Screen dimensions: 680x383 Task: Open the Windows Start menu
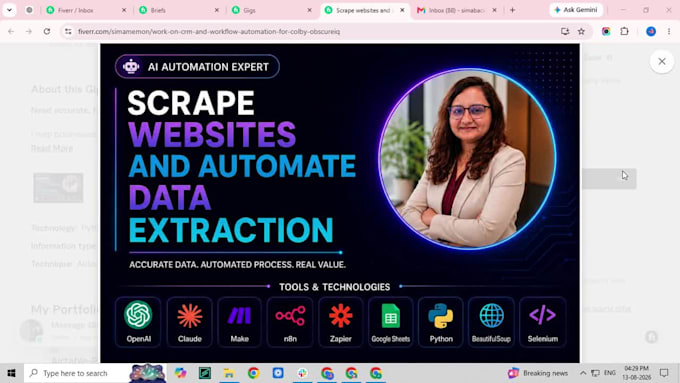pyautogui.click(x=11, y=373)
